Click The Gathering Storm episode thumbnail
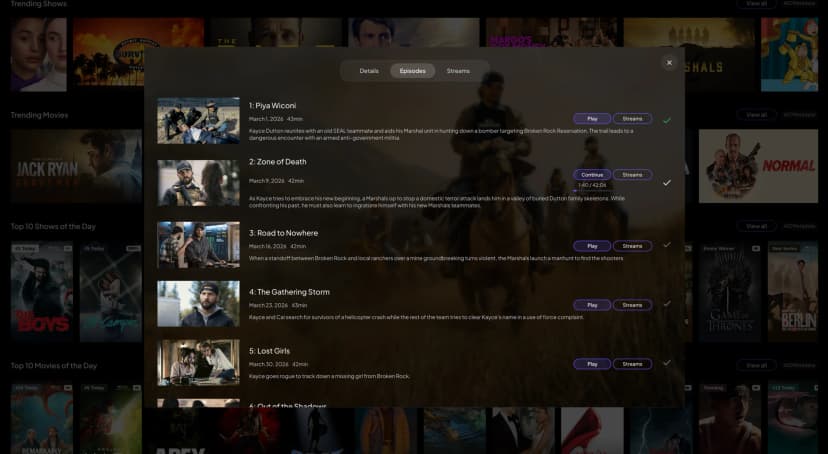 [199, 304]
